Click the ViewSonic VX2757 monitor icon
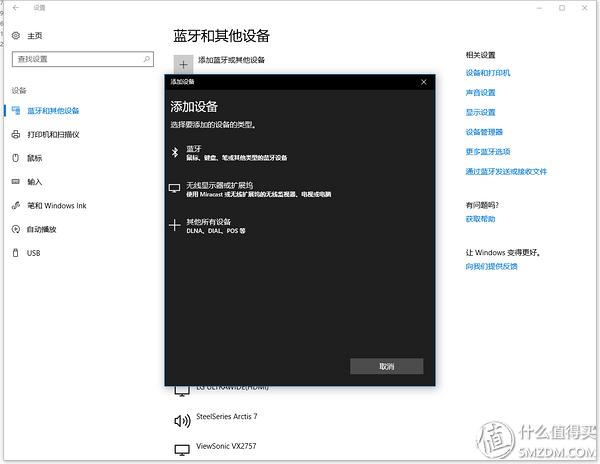Screen dimensions: 600x464 pyautogui.click(x=182, y=450)
